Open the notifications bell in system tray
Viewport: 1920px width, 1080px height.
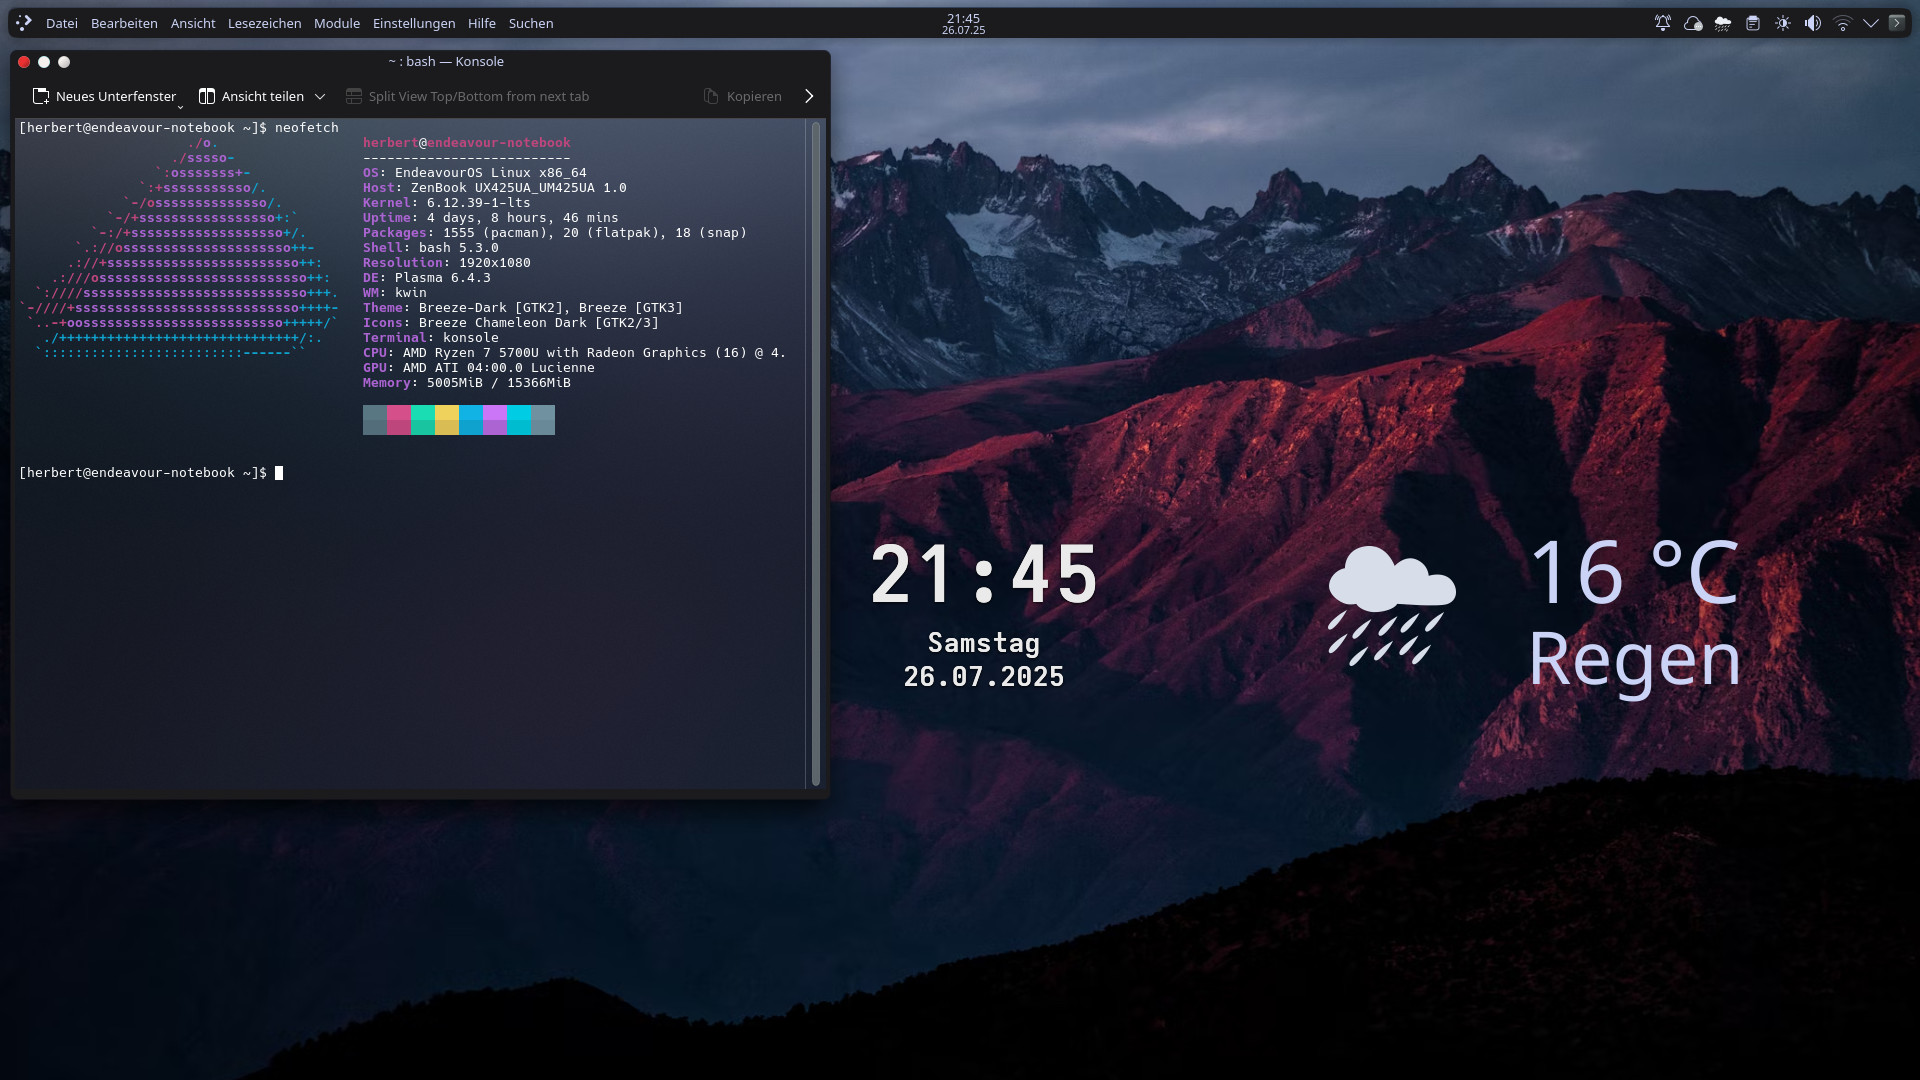coord(1662,23)
